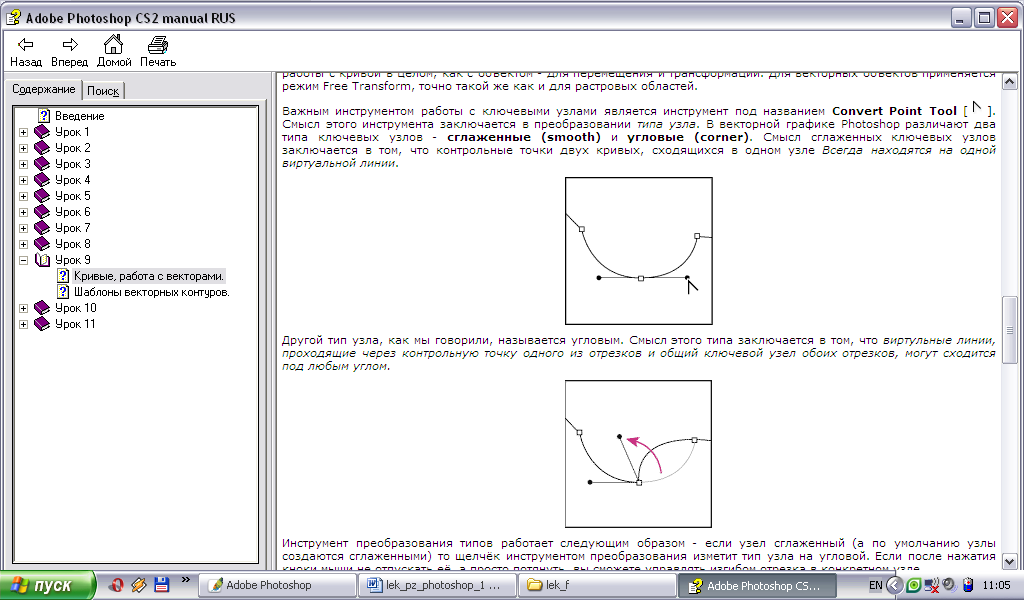
Task: Expand the Урок 4 node
Action: click(x=24, y=180)
